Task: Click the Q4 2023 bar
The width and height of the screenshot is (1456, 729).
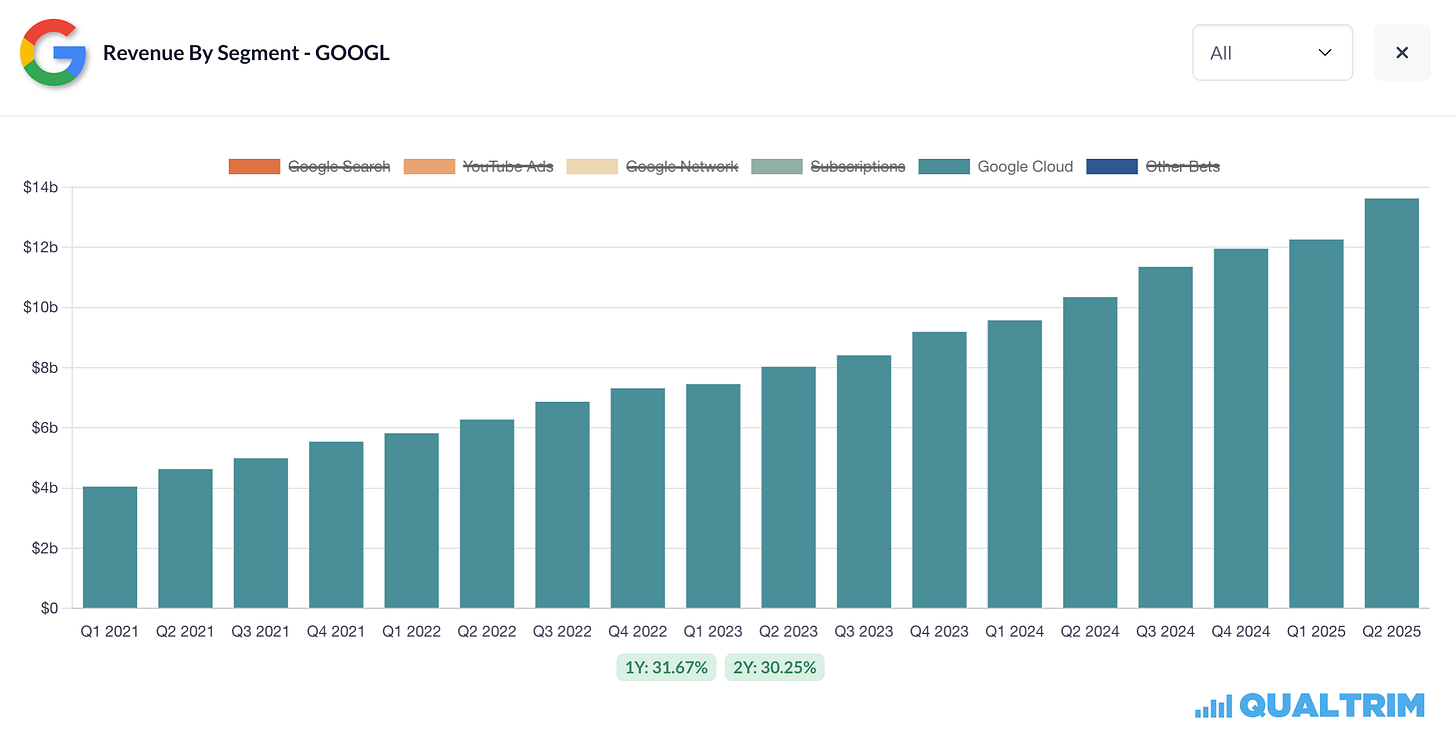Action: [x=939, y=470]
